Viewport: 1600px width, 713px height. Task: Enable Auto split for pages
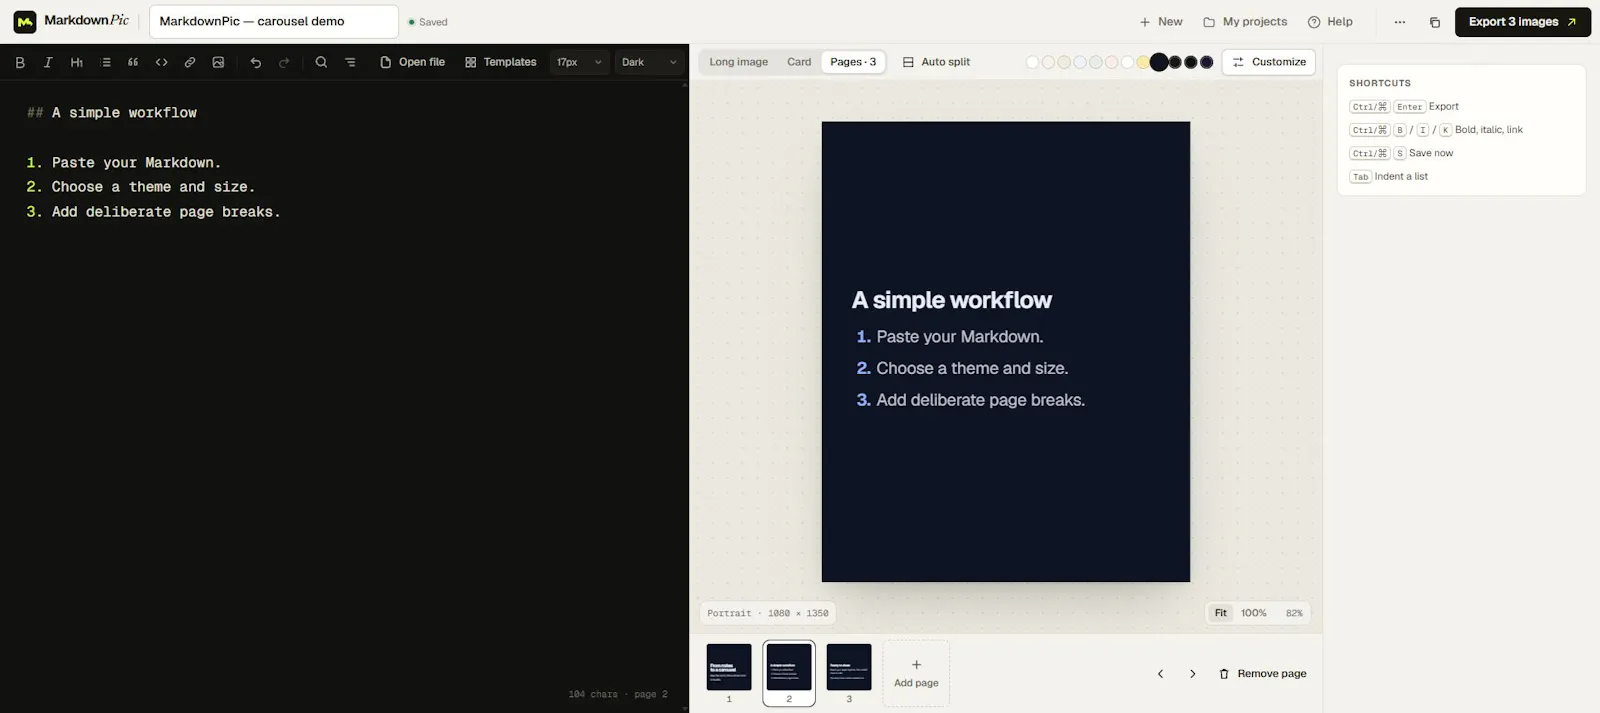point(936,62)
